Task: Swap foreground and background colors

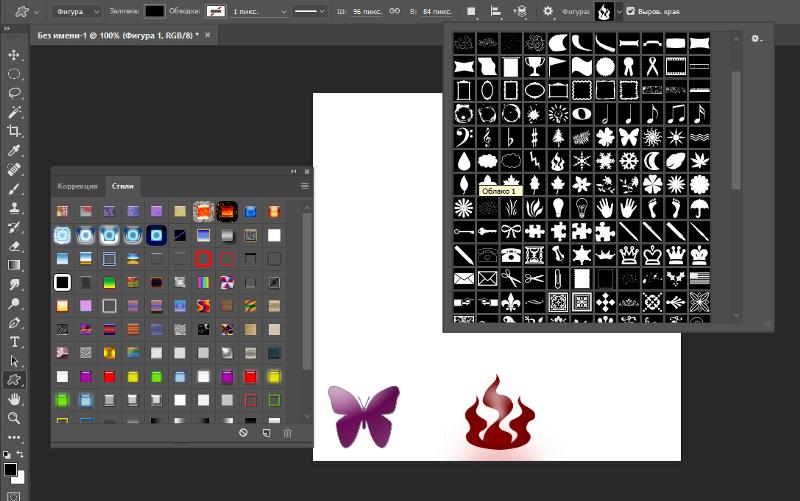Action: pos(20,454)
